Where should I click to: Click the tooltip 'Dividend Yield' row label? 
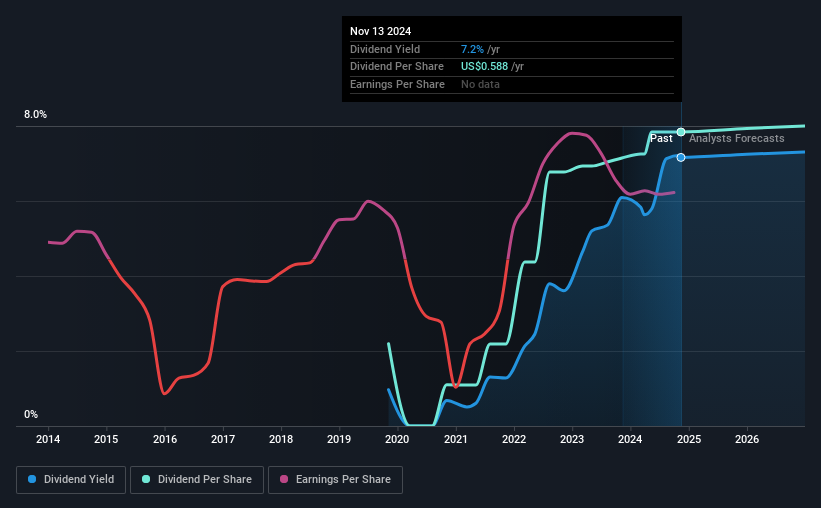[385, 49]
